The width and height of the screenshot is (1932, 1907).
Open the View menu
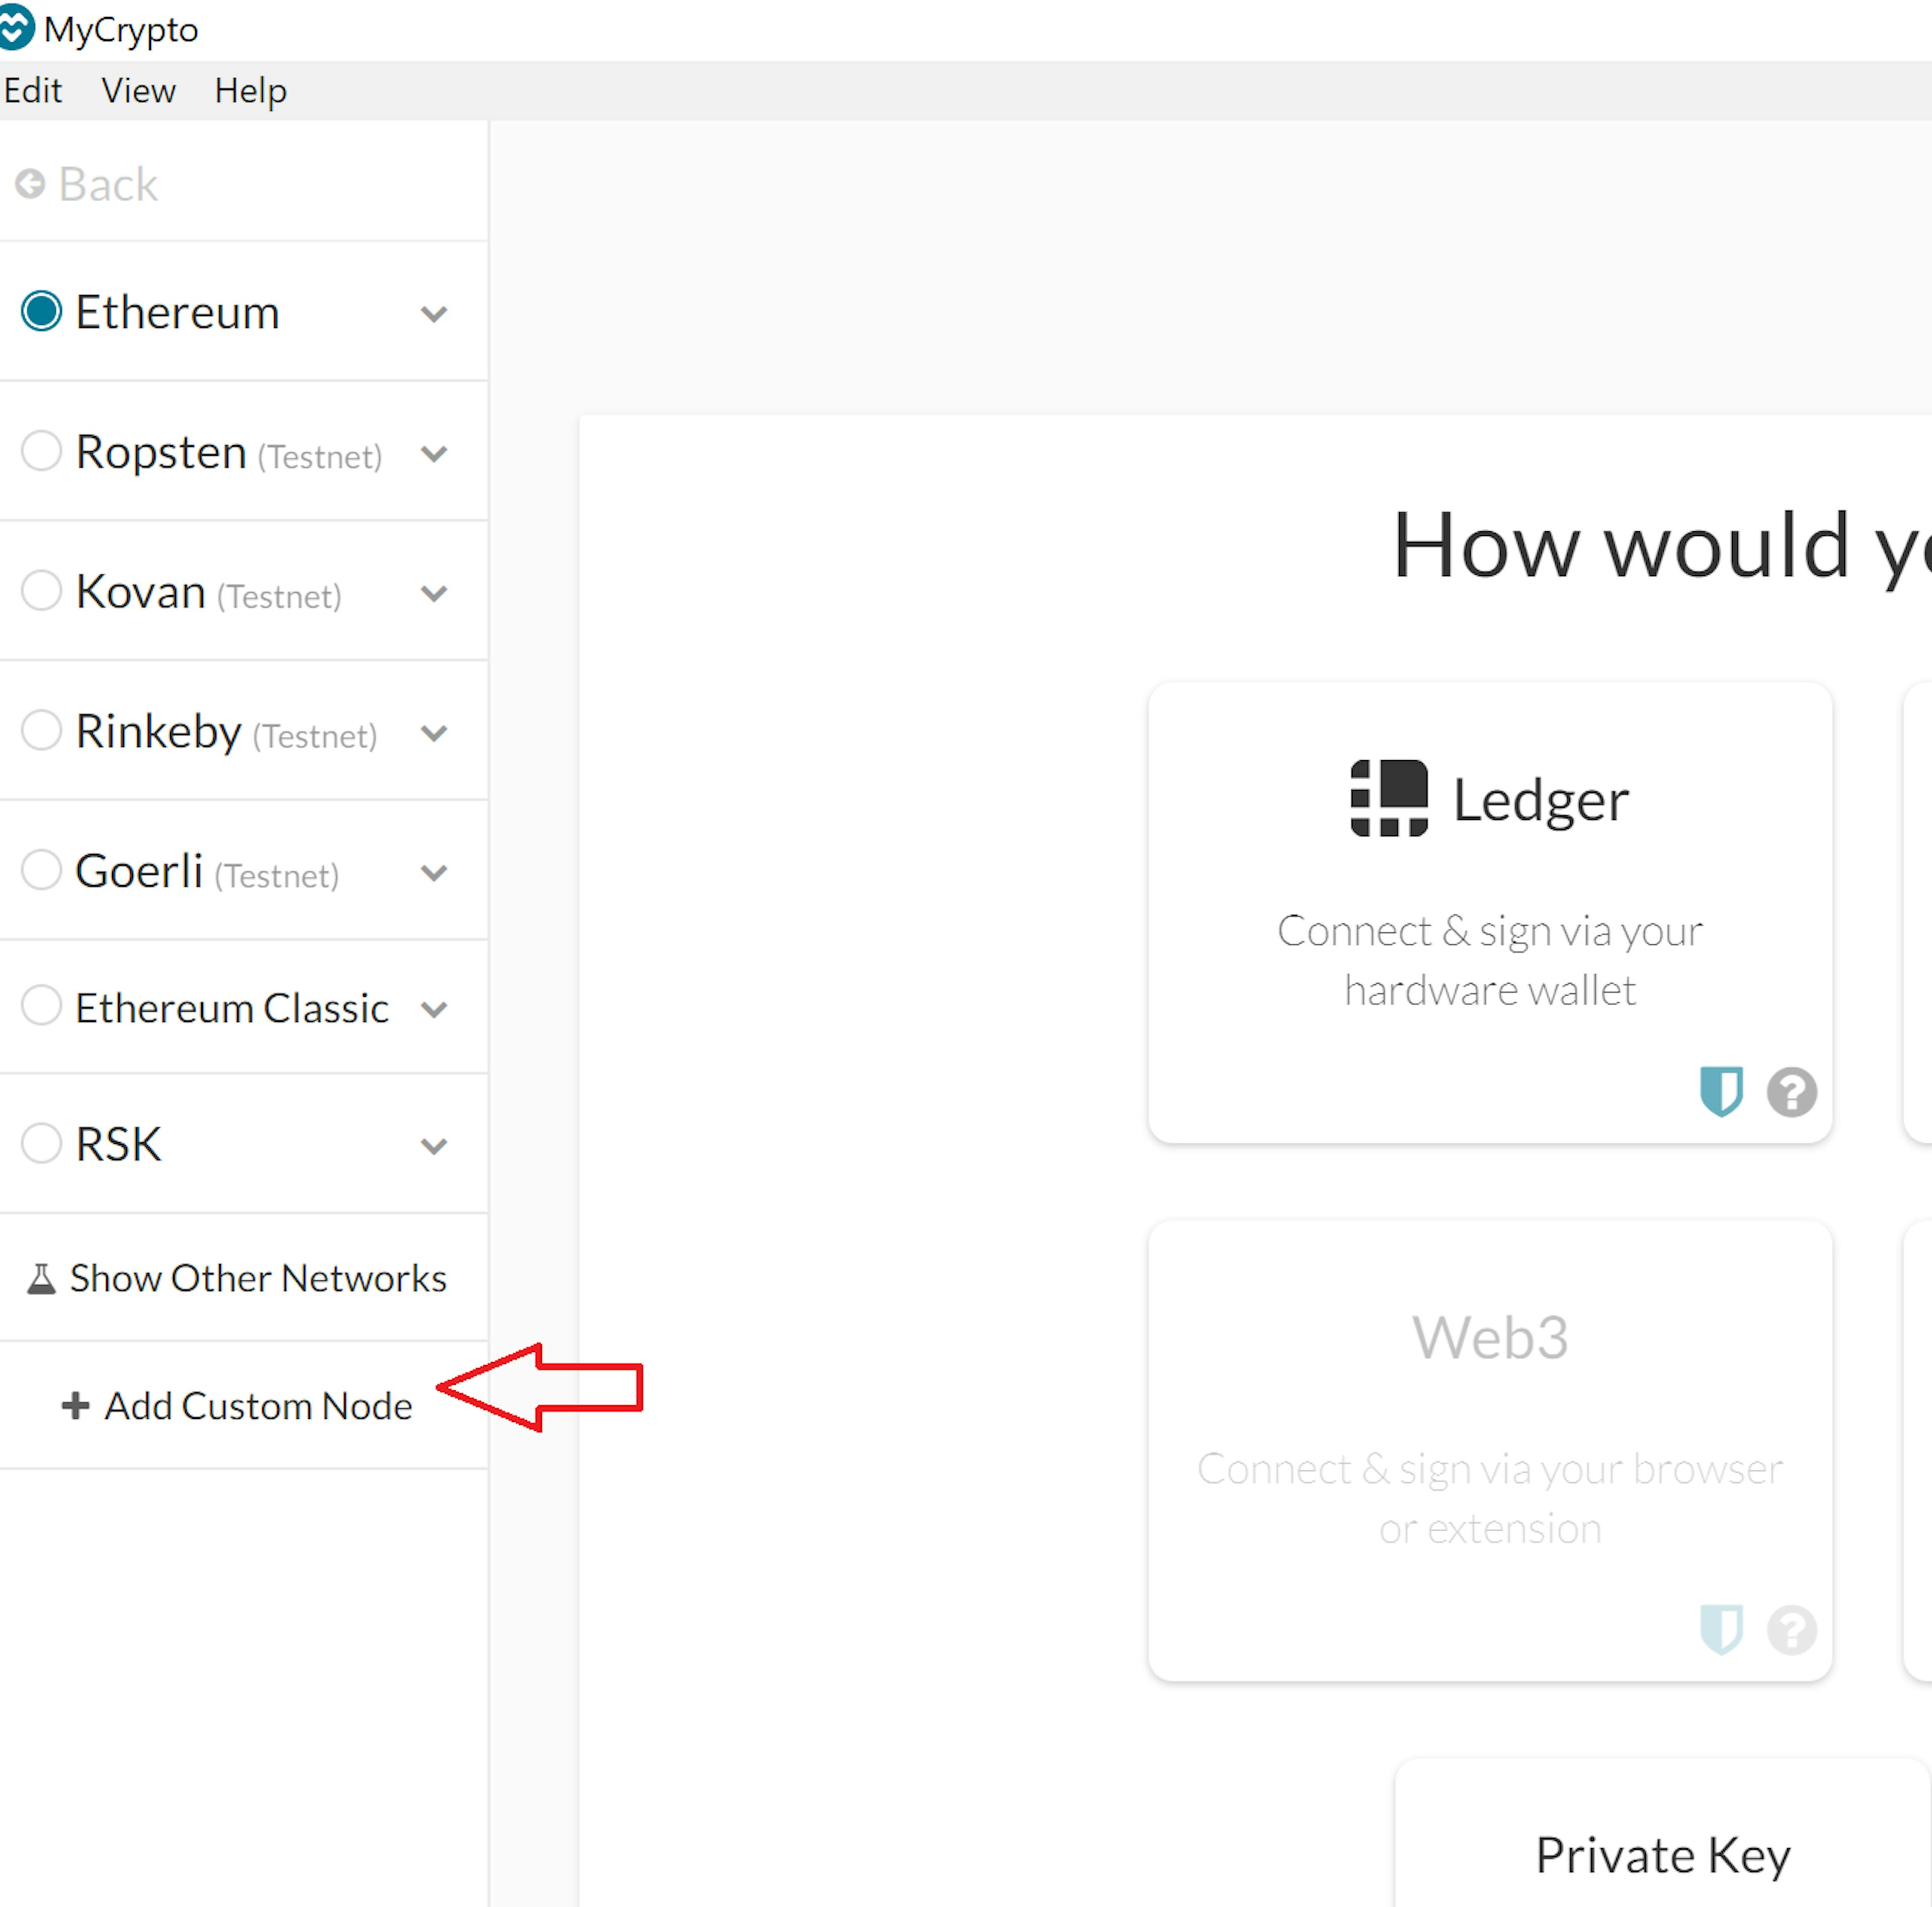(139, 91)
